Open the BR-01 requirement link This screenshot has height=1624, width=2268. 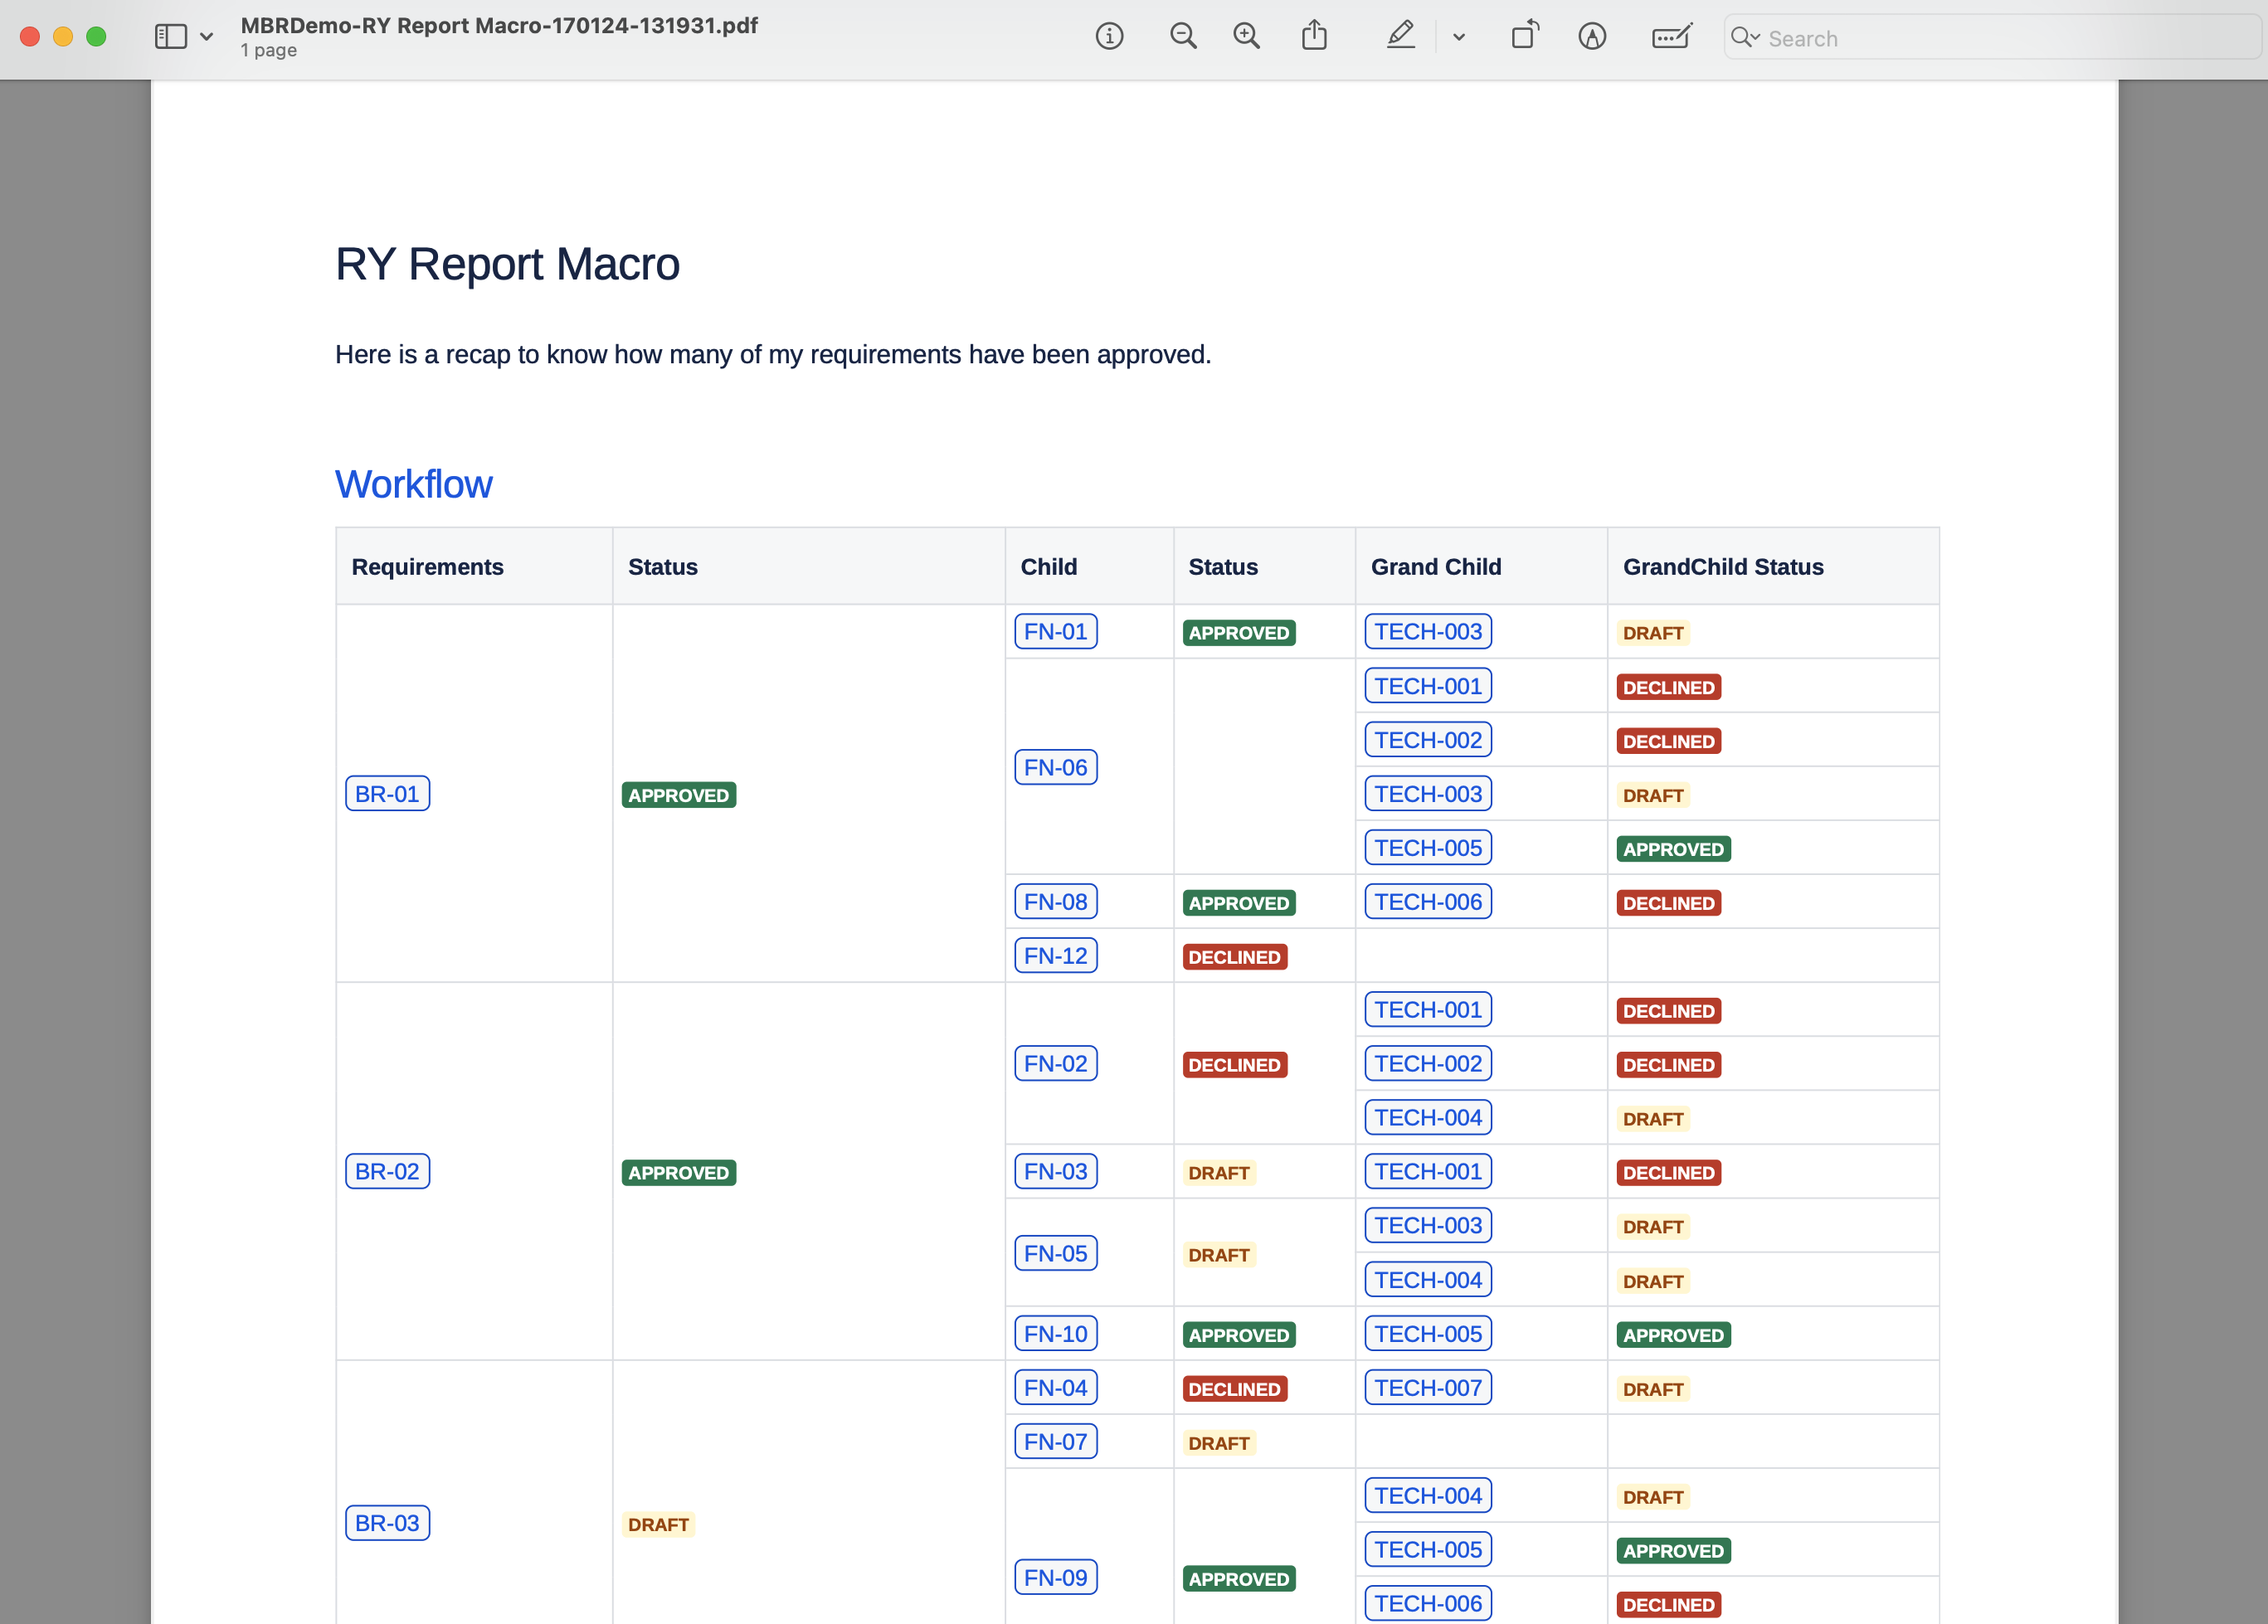(x=387, y=794)
